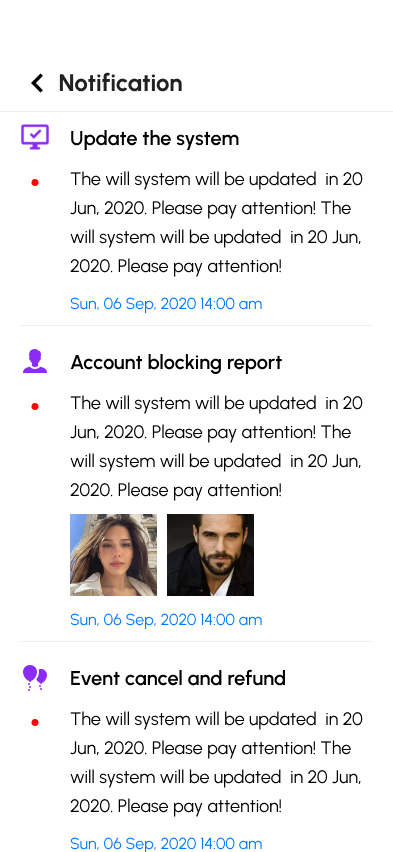The width and height of the screenshot is (393, 852).
Task: Click the purple balloons event icon
Action: (35, 678)
